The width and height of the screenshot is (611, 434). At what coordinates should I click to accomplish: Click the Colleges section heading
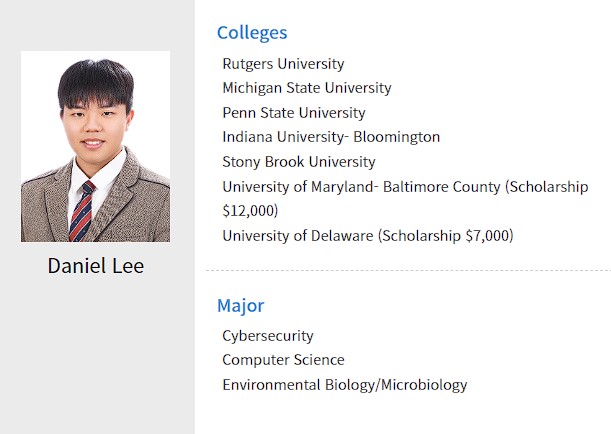[x=252, y=33]
